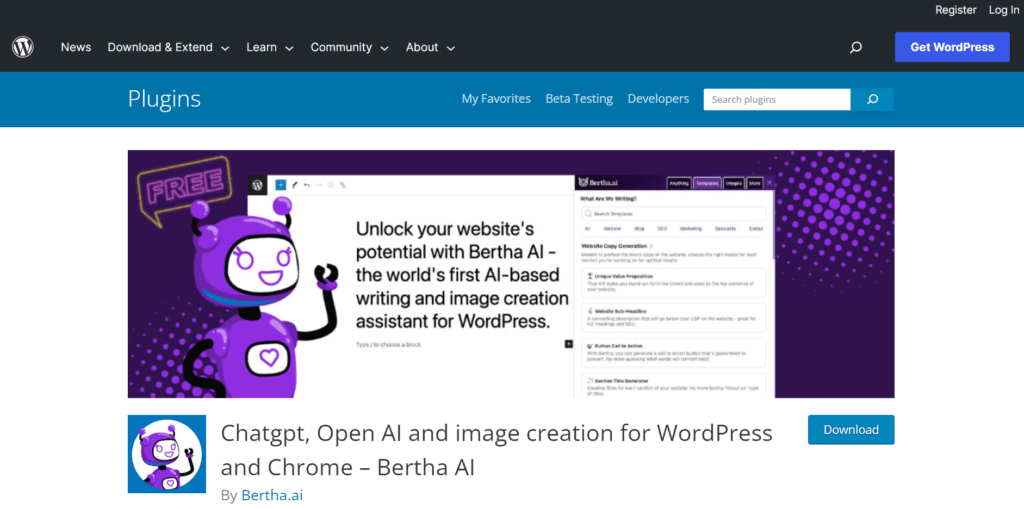Open the News menu item
This screenshot has width=1024, height=509.
coord(76,47)
